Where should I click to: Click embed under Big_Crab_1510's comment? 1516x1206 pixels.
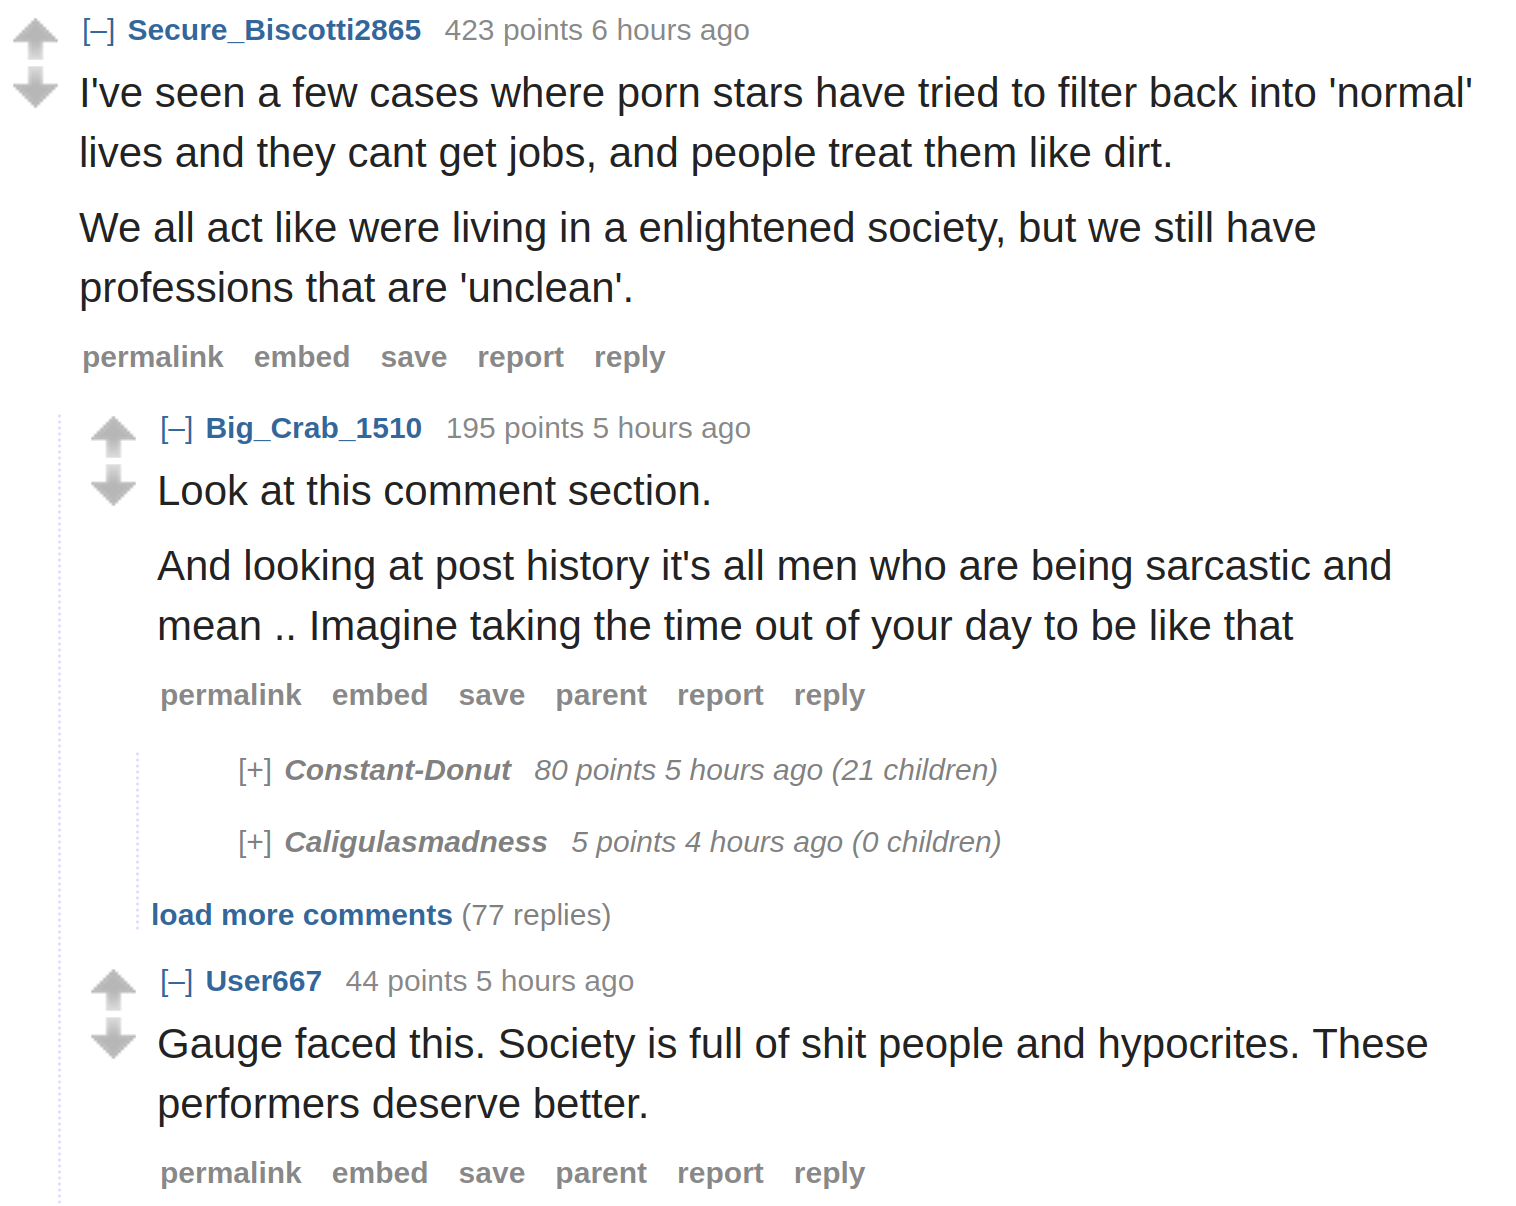pos(380,695)
